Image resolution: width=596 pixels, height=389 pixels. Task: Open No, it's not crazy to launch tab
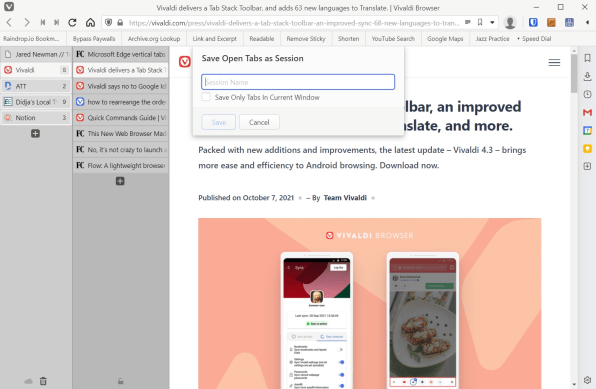[x=120, y=149]
